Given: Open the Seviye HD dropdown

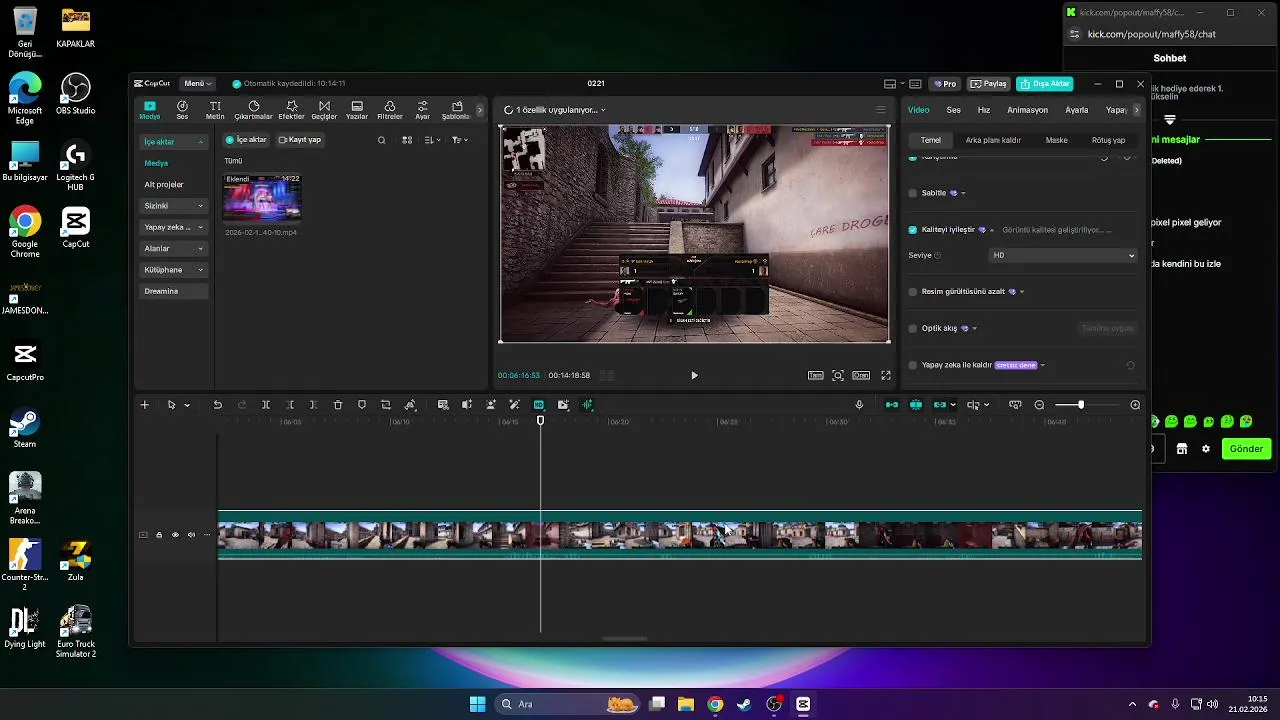Looking at the screenshot, I should click(x=1063, y=255).
